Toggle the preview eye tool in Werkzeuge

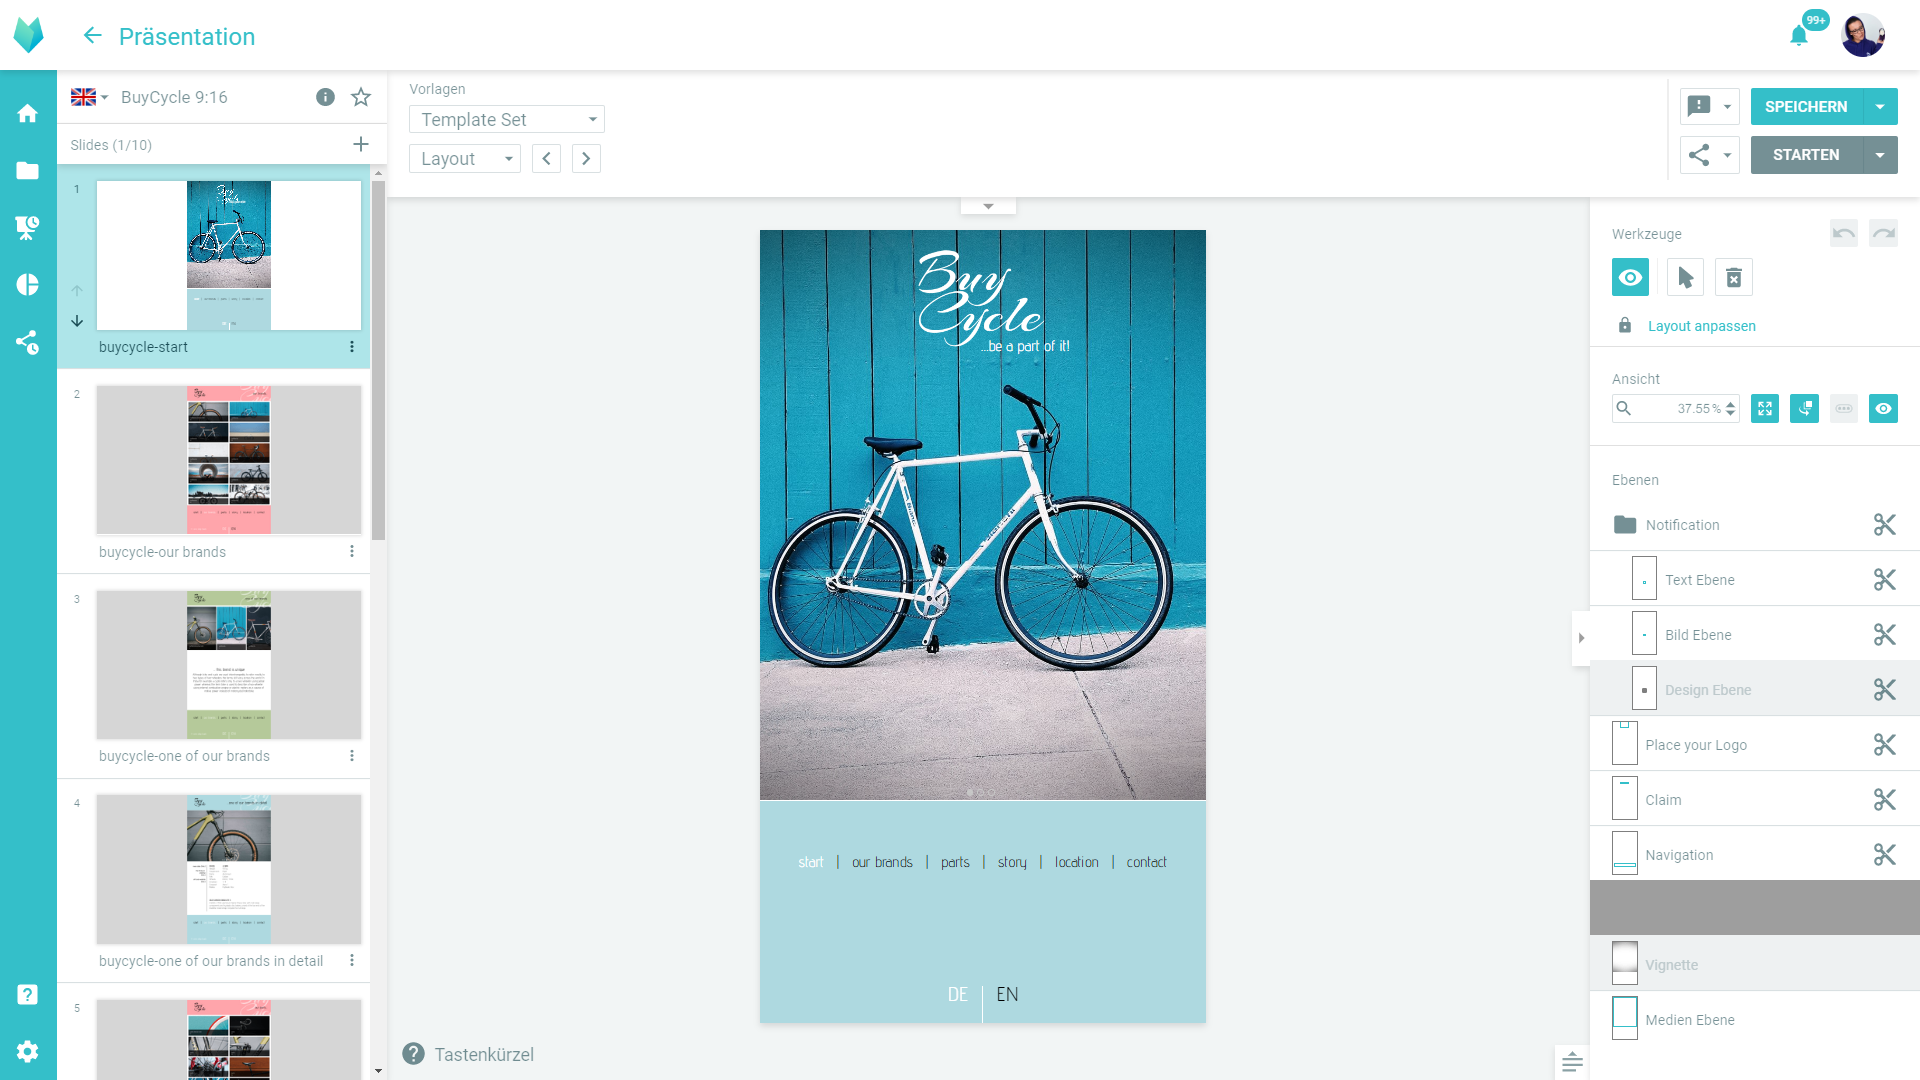point(1630,277)
